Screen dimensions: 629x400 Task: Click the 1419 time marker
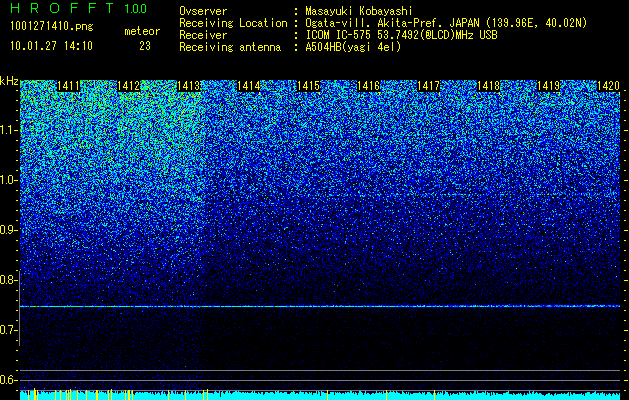click(548, 86)
